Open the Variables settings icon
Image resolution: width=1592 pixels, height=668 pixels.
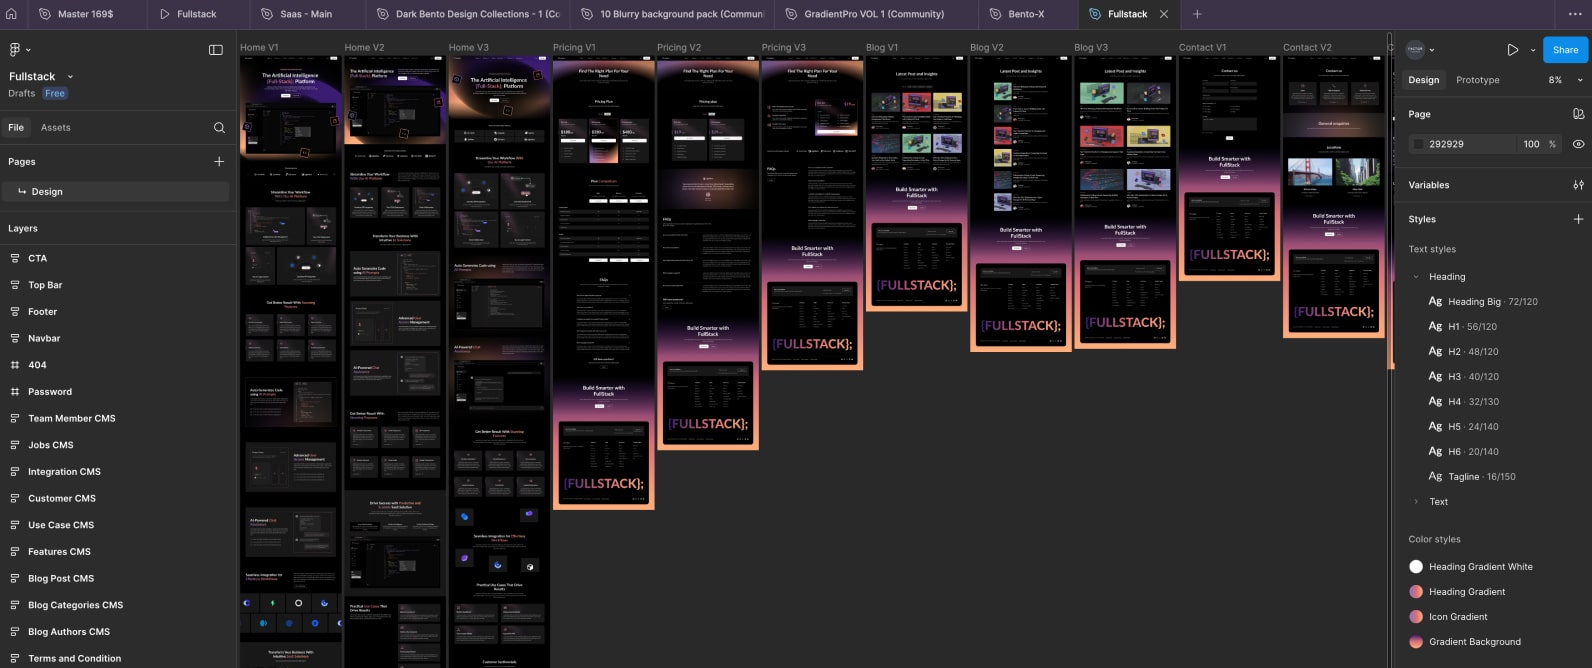1578,185
